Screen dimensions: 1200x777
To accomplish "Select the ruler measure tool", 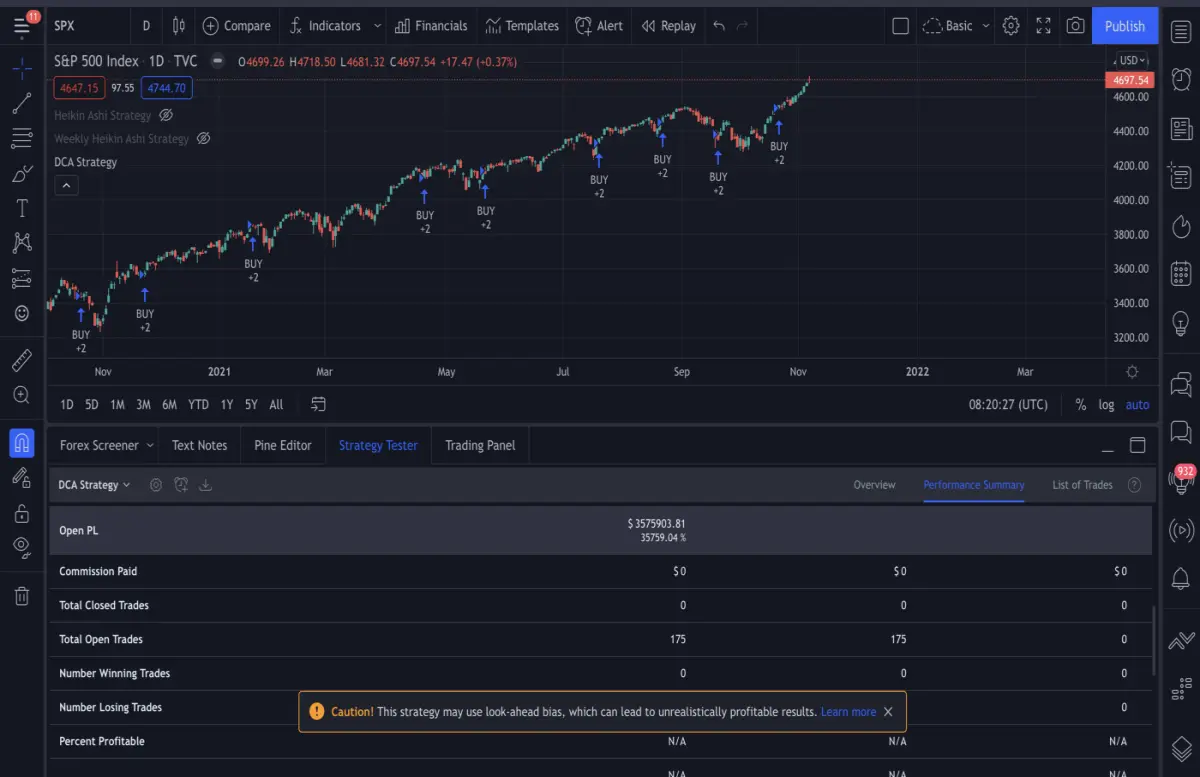I will click(22, 359).
